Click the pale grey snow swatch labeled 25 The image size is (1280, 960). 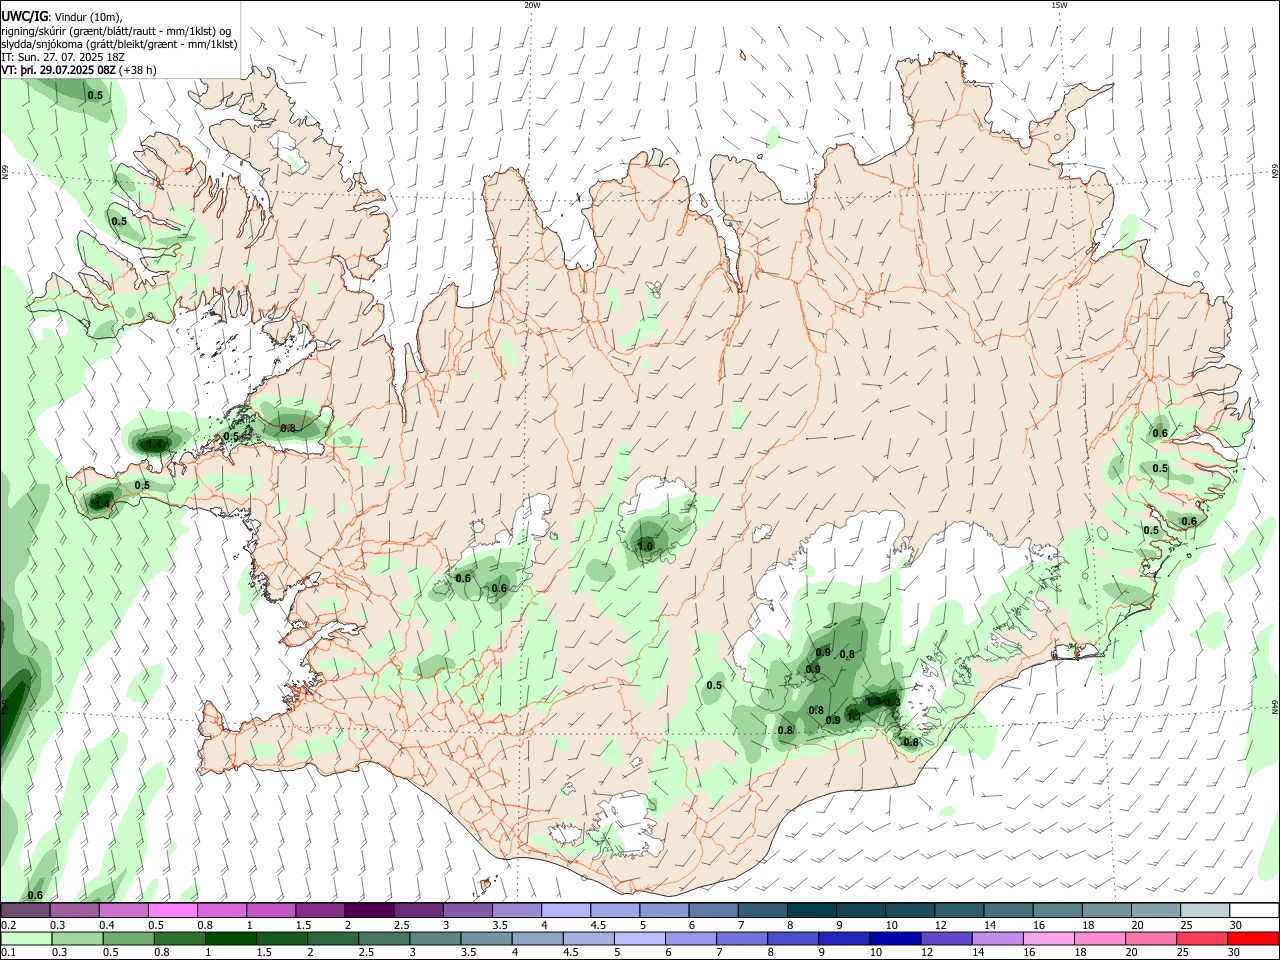(1205, 911)
